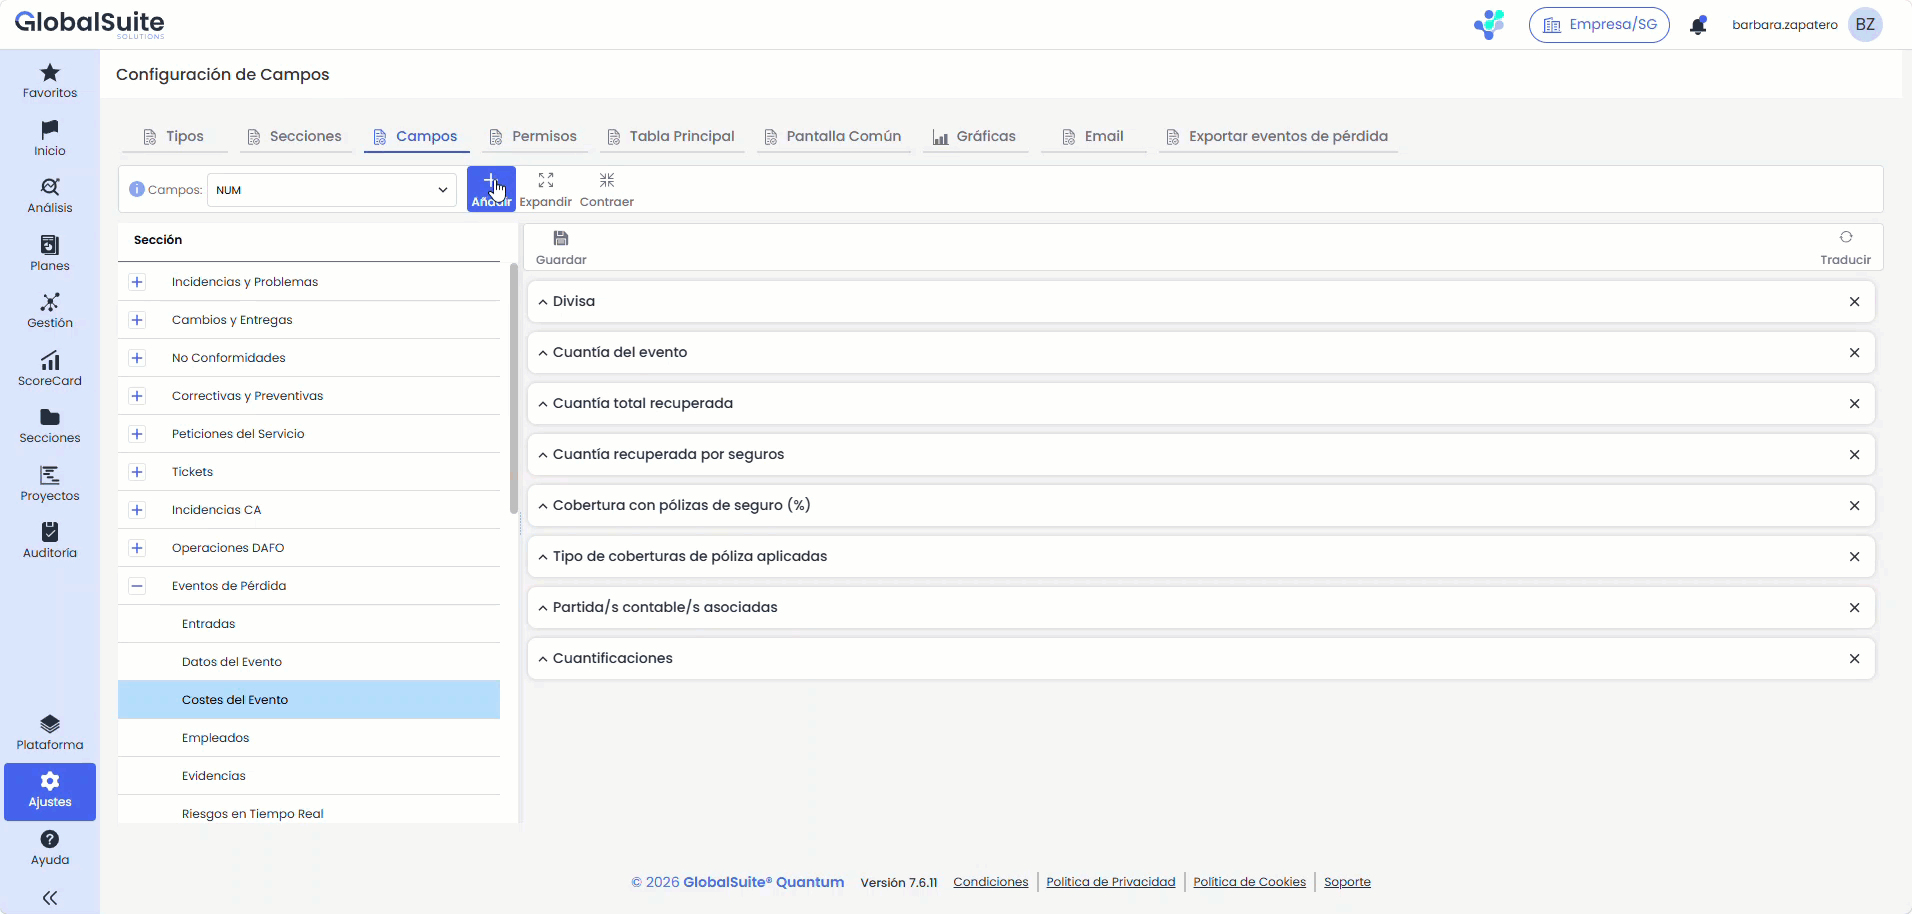Switch to the Tabla Principal tab
This screenshot has height=914, width=1912.
point(671,136)
